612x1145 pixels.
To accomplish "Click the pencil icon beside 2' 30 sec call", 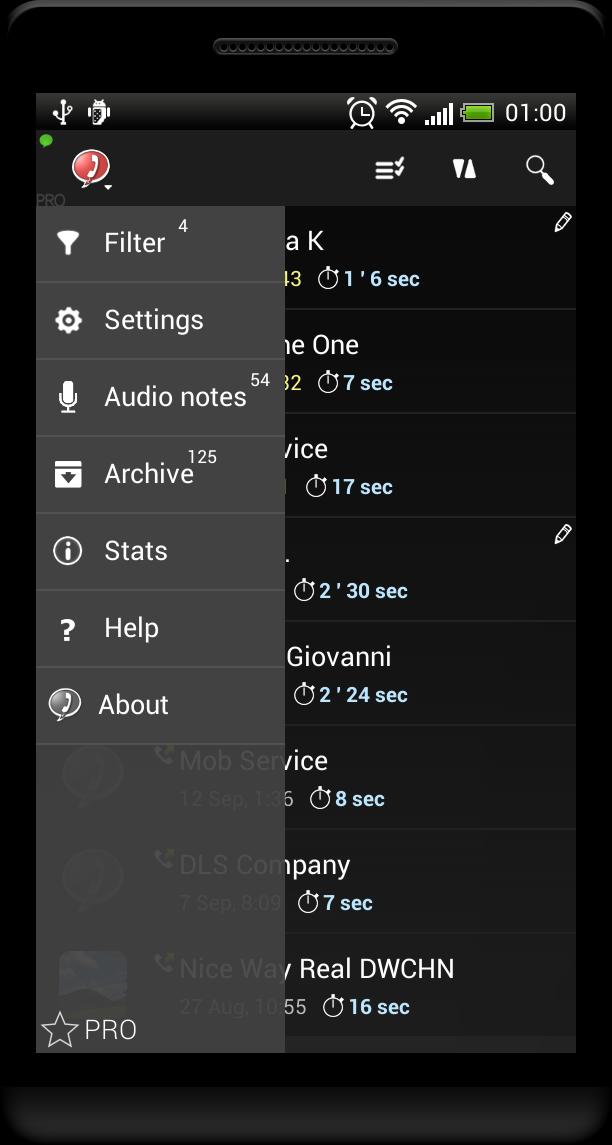I will tap(563, 535).
